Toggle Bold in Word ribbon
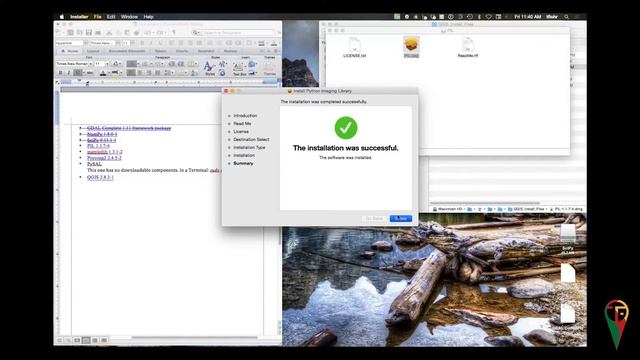The image size is (640, 360). [60, 73]
